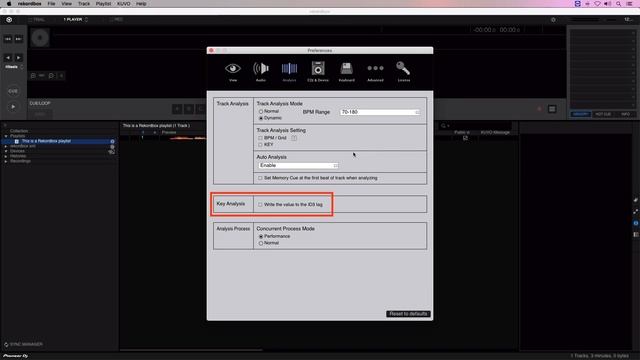This screenshot has height=360, width=640.
Task: Expand the Histories tree node
Action: coord(6,156)
